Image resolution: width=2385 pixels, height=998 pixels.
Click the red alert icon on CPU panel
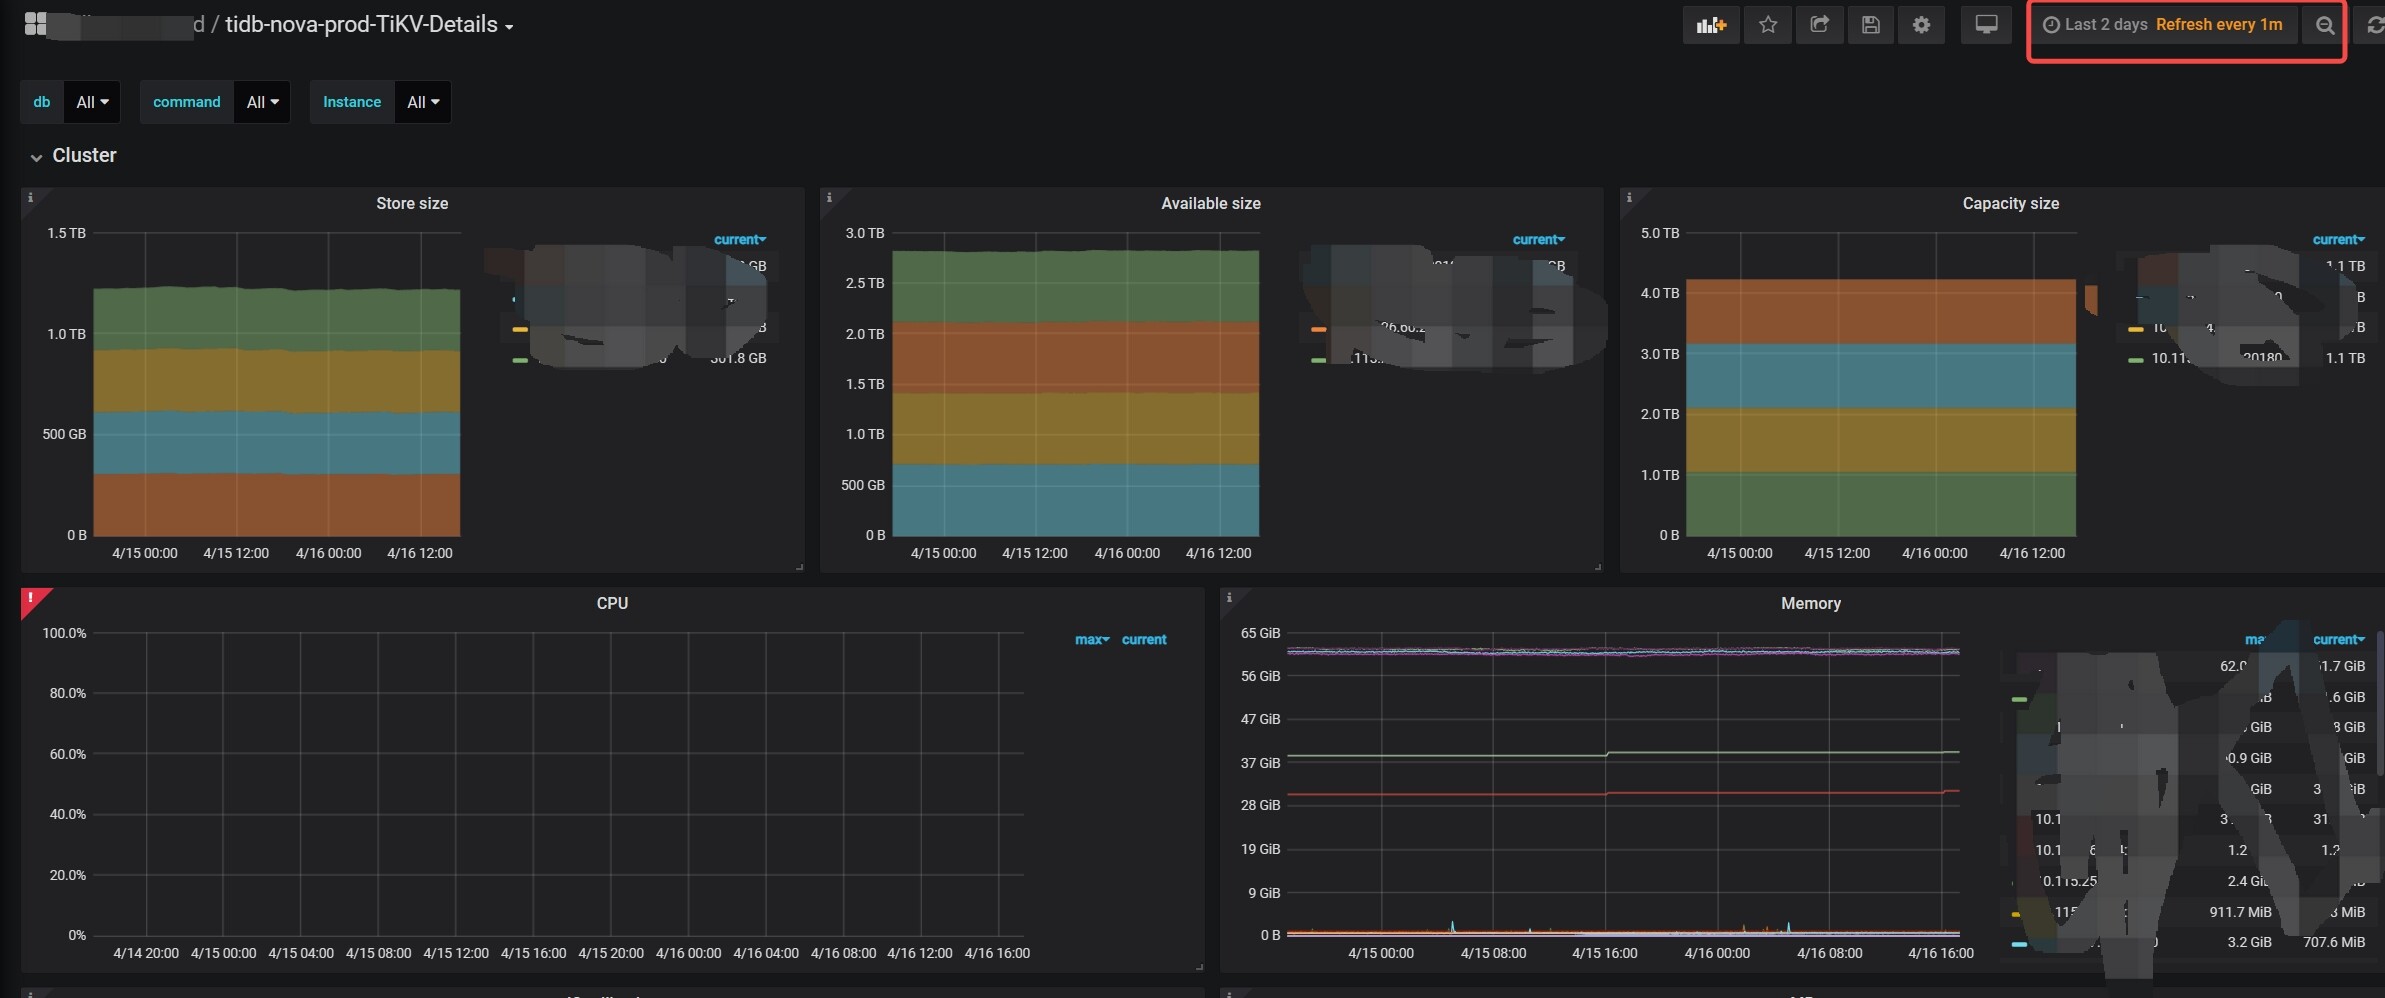pos(31,598)
